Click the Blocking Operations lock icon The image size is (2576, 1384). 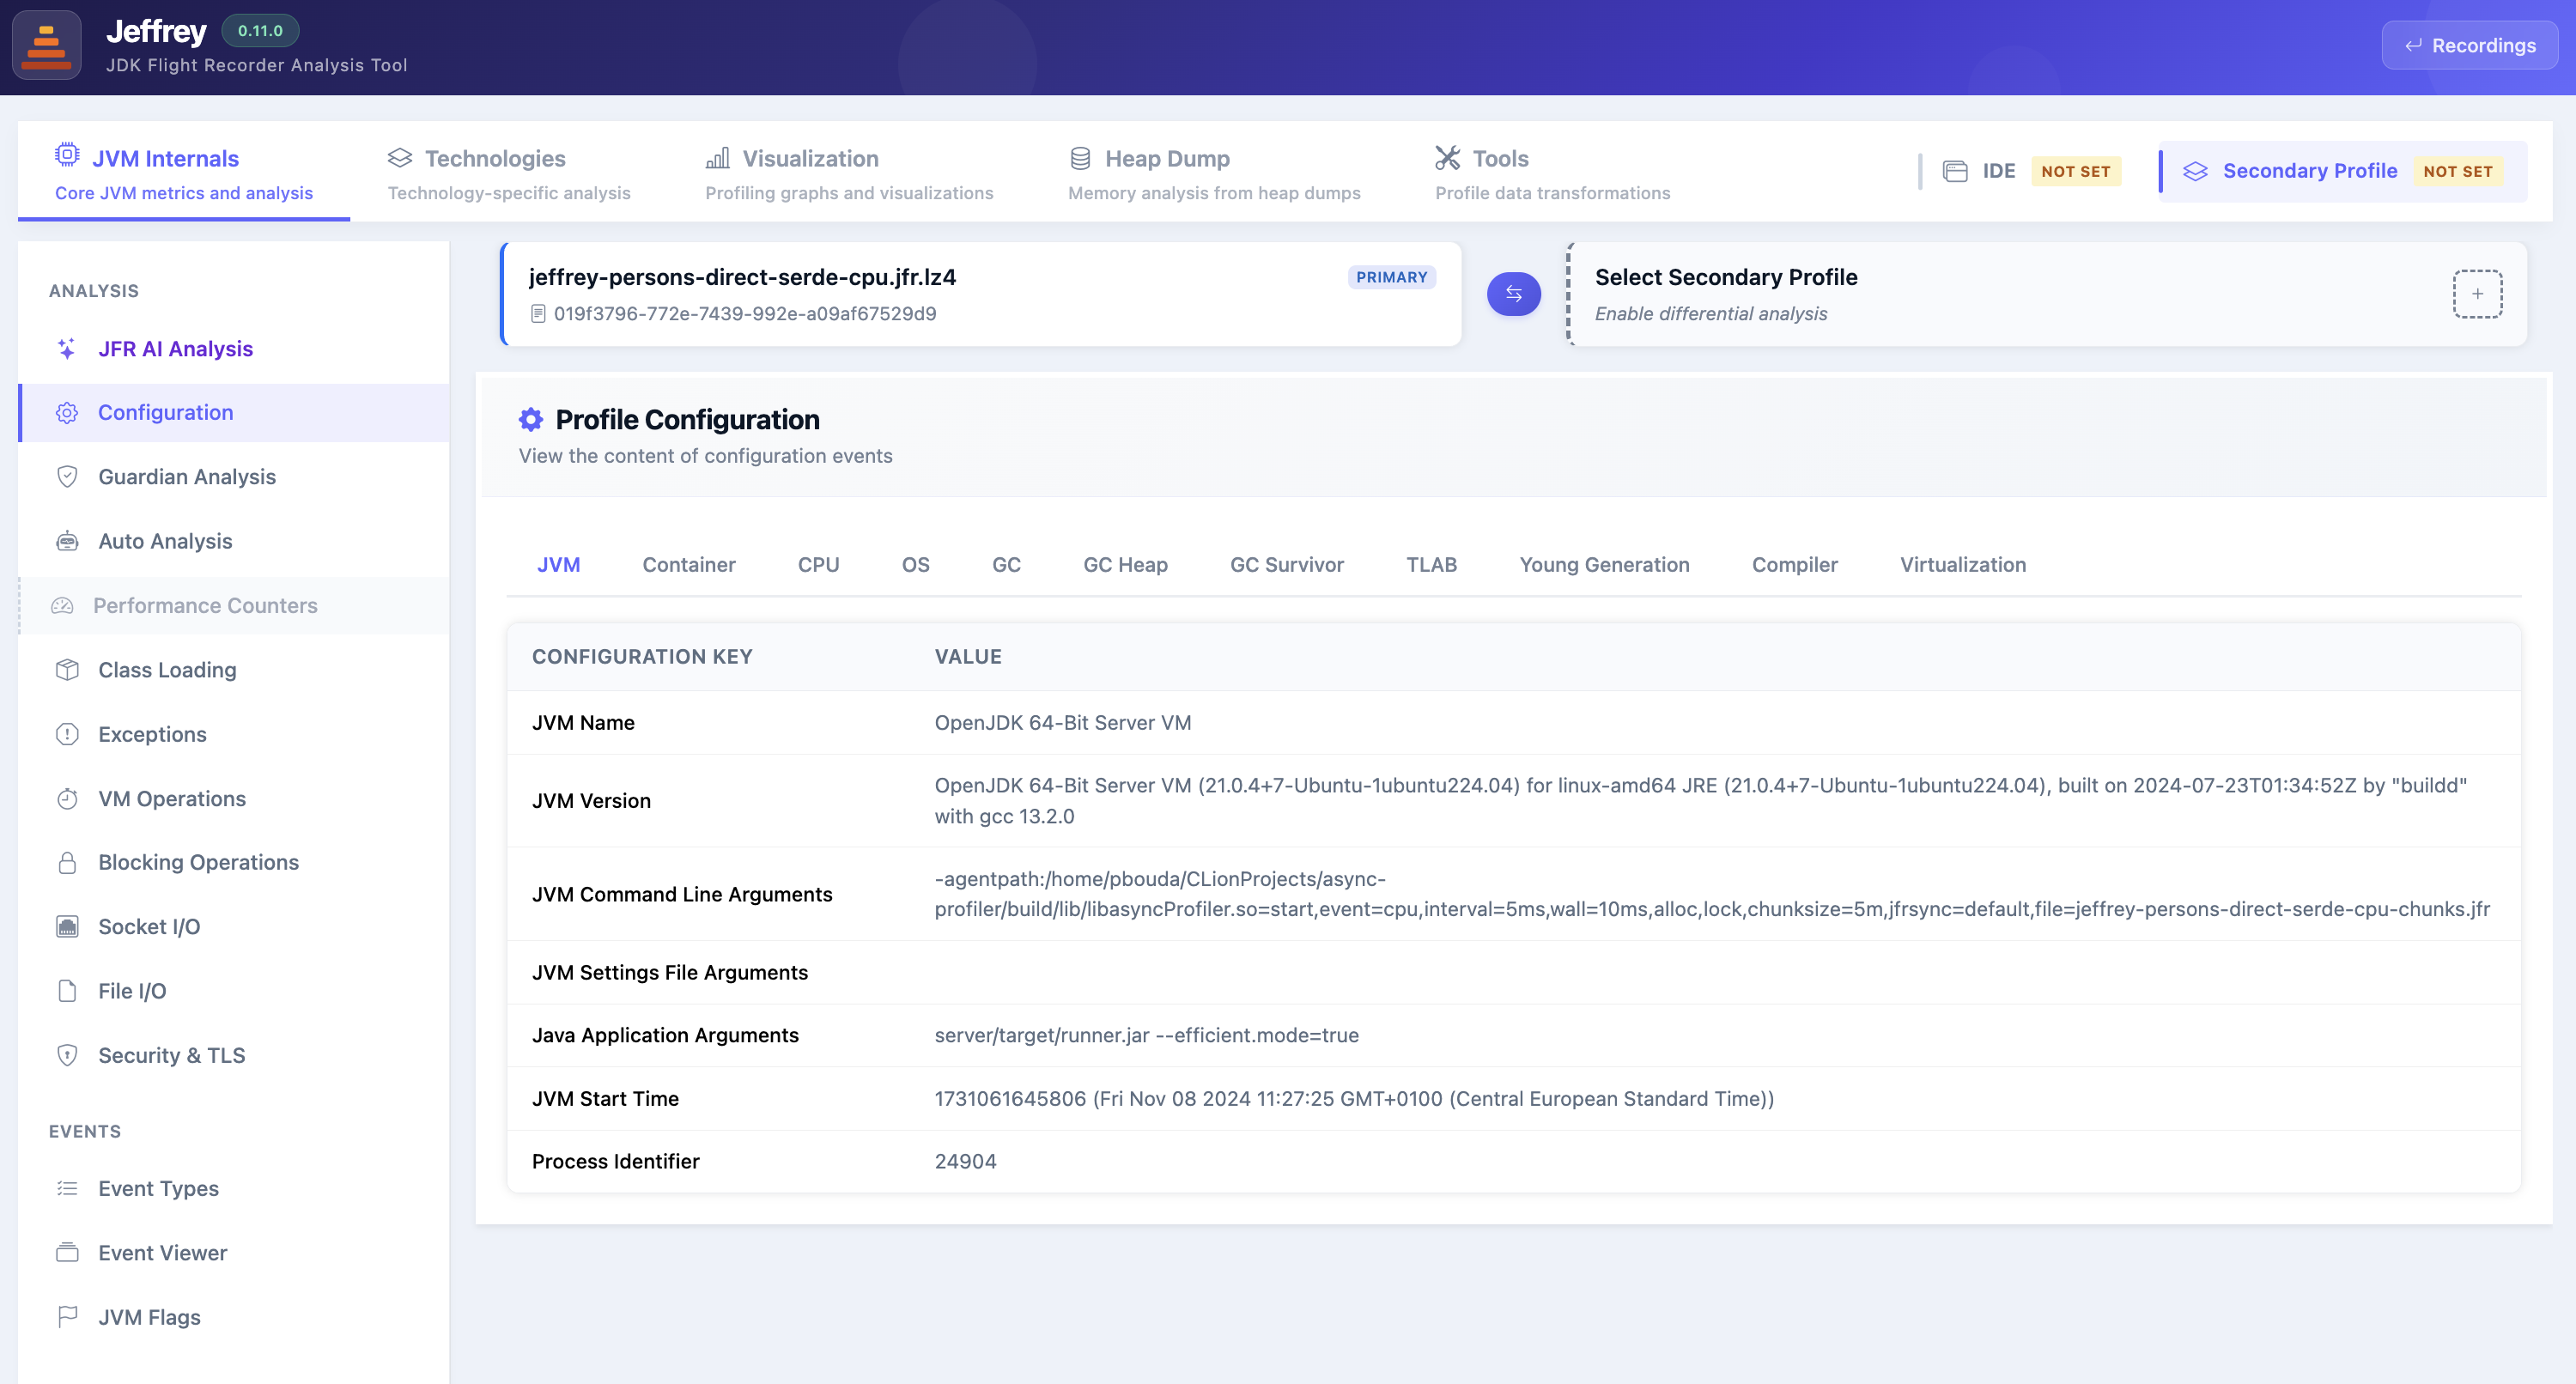click(x=67, y=862)
